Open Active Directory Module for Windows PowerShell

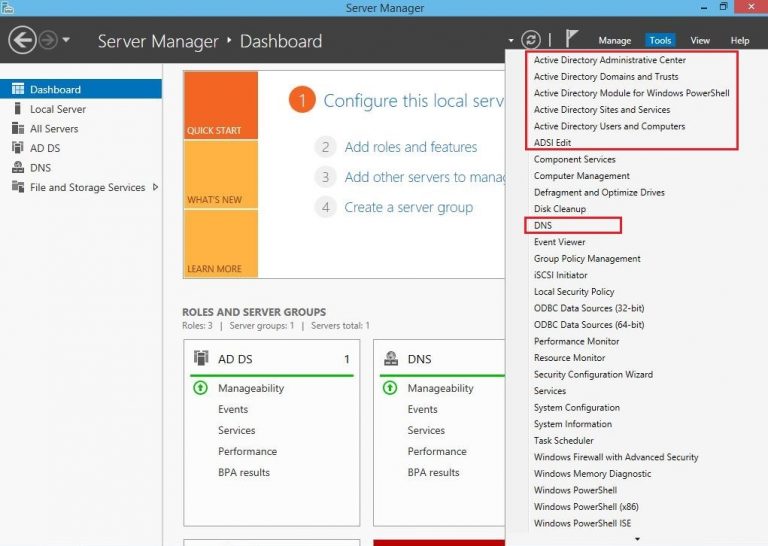click(631, 93)
